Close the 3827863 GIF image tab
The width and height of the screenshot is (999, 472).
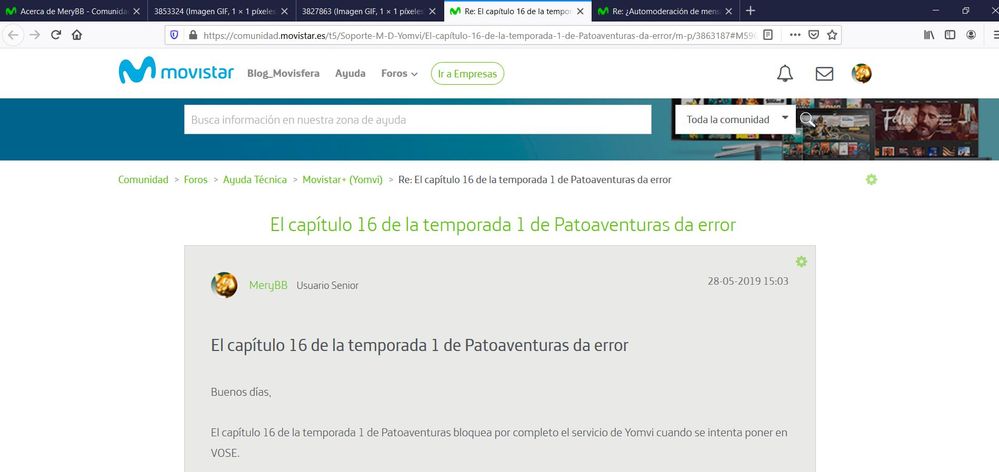point(431,11)
